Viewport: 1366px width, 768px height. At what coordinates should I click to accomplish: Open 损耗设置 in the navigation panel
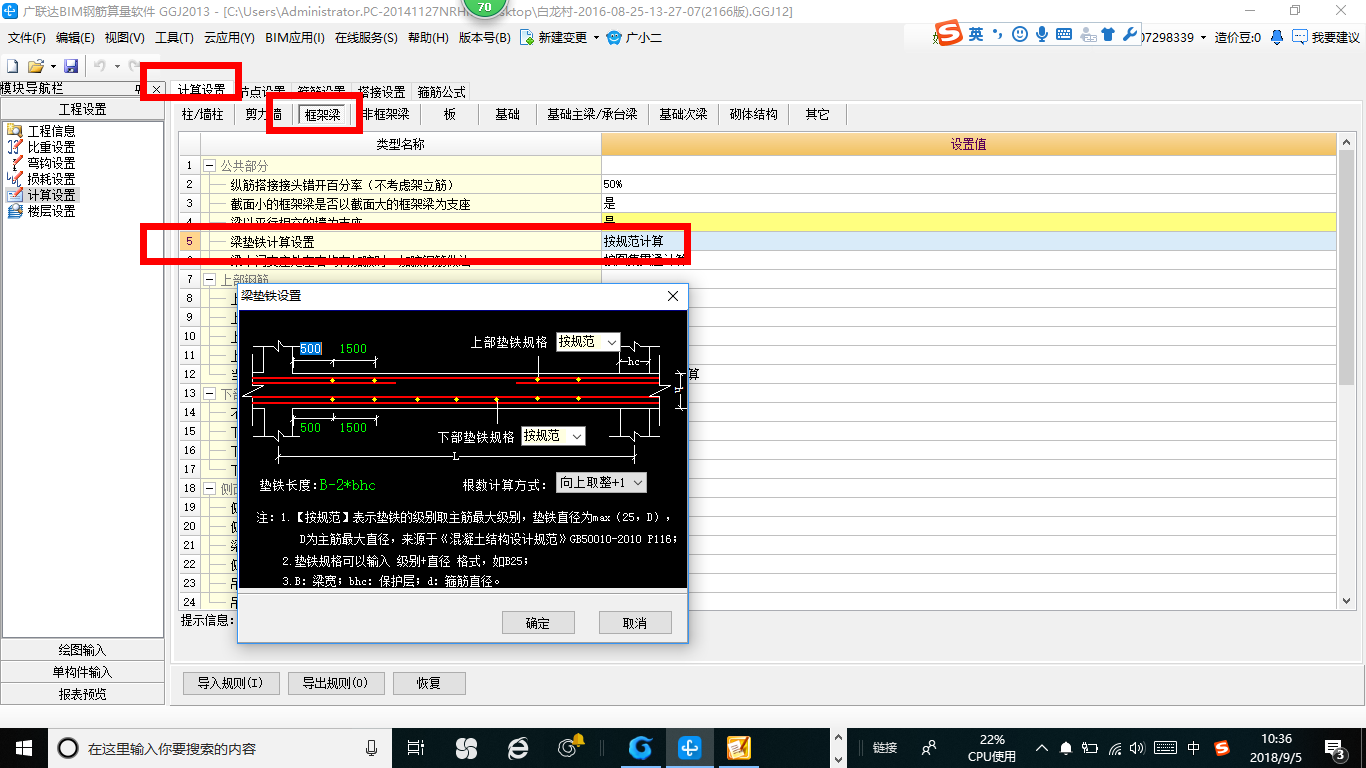pyautogui.click(x=41, y=179)
